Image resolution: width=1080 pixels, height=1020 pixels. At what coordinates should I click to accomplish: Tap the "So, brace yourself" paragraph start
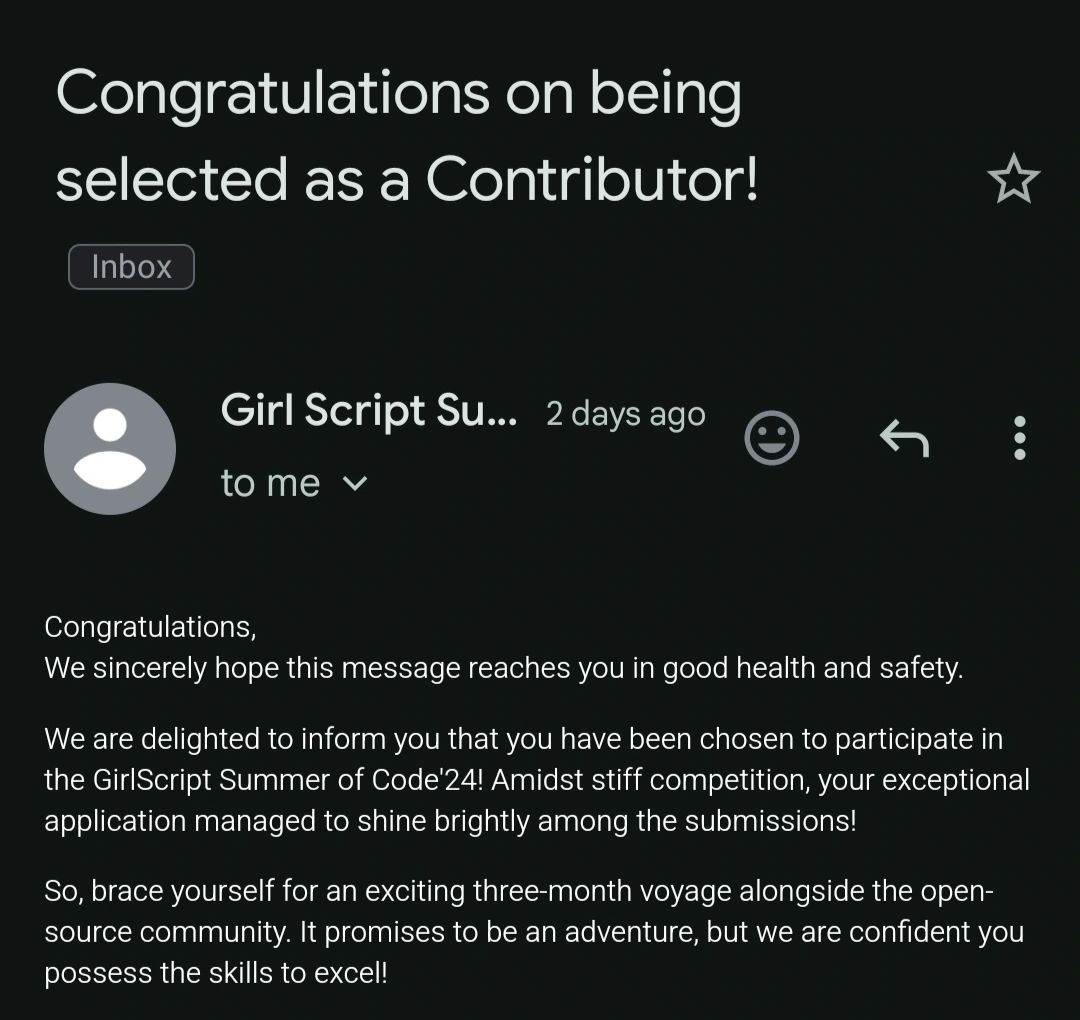coord(160,891)
